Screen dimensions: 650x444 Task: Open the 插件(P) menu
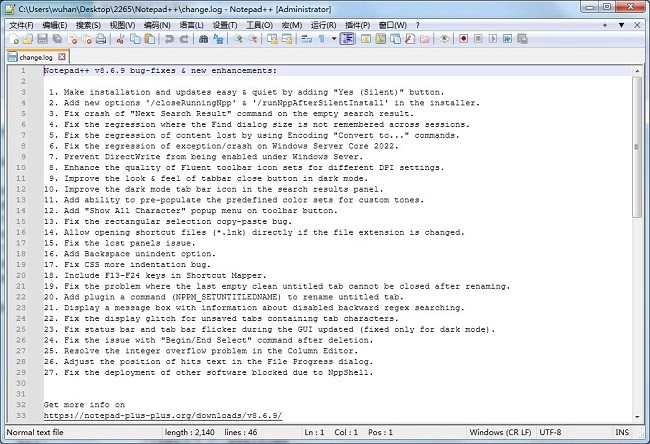point(358,25)
